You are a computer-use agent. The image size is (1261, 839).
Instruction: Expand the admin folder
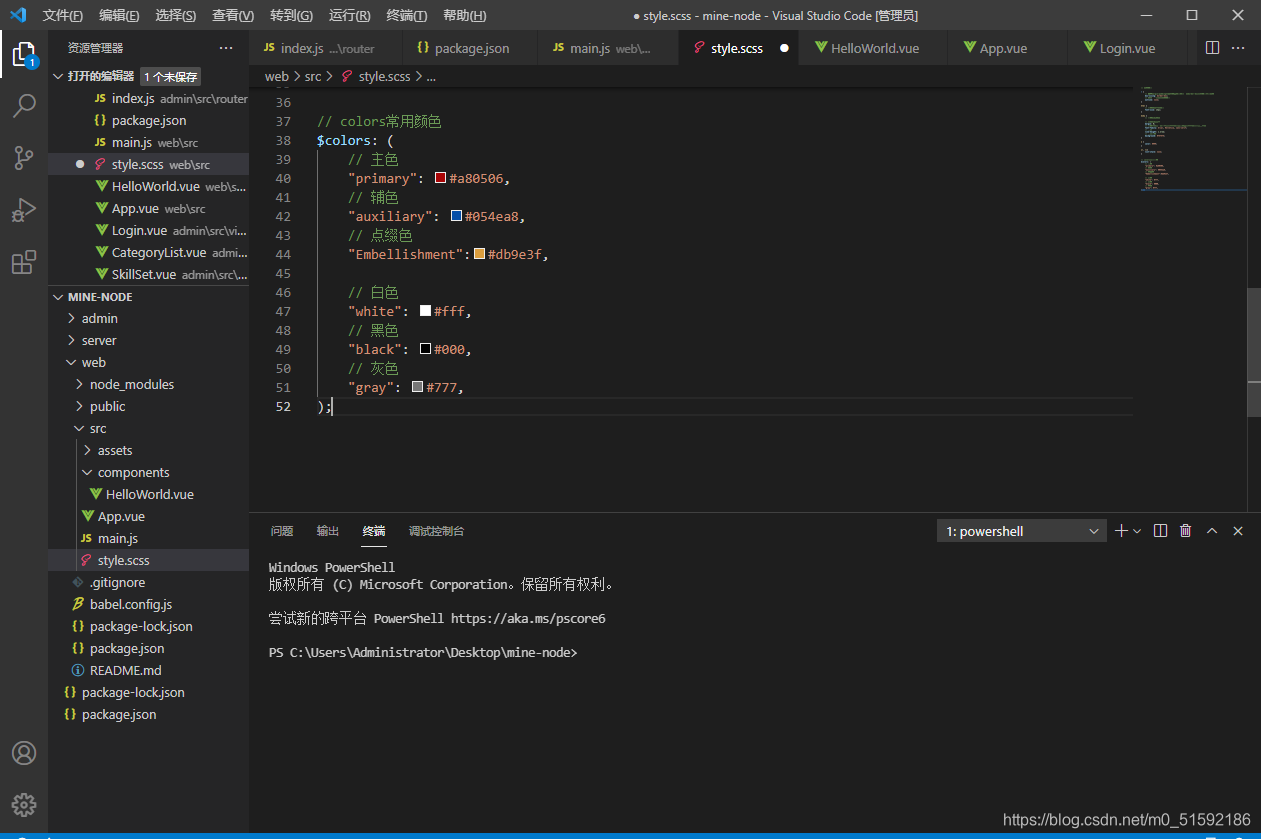point(99,318)
